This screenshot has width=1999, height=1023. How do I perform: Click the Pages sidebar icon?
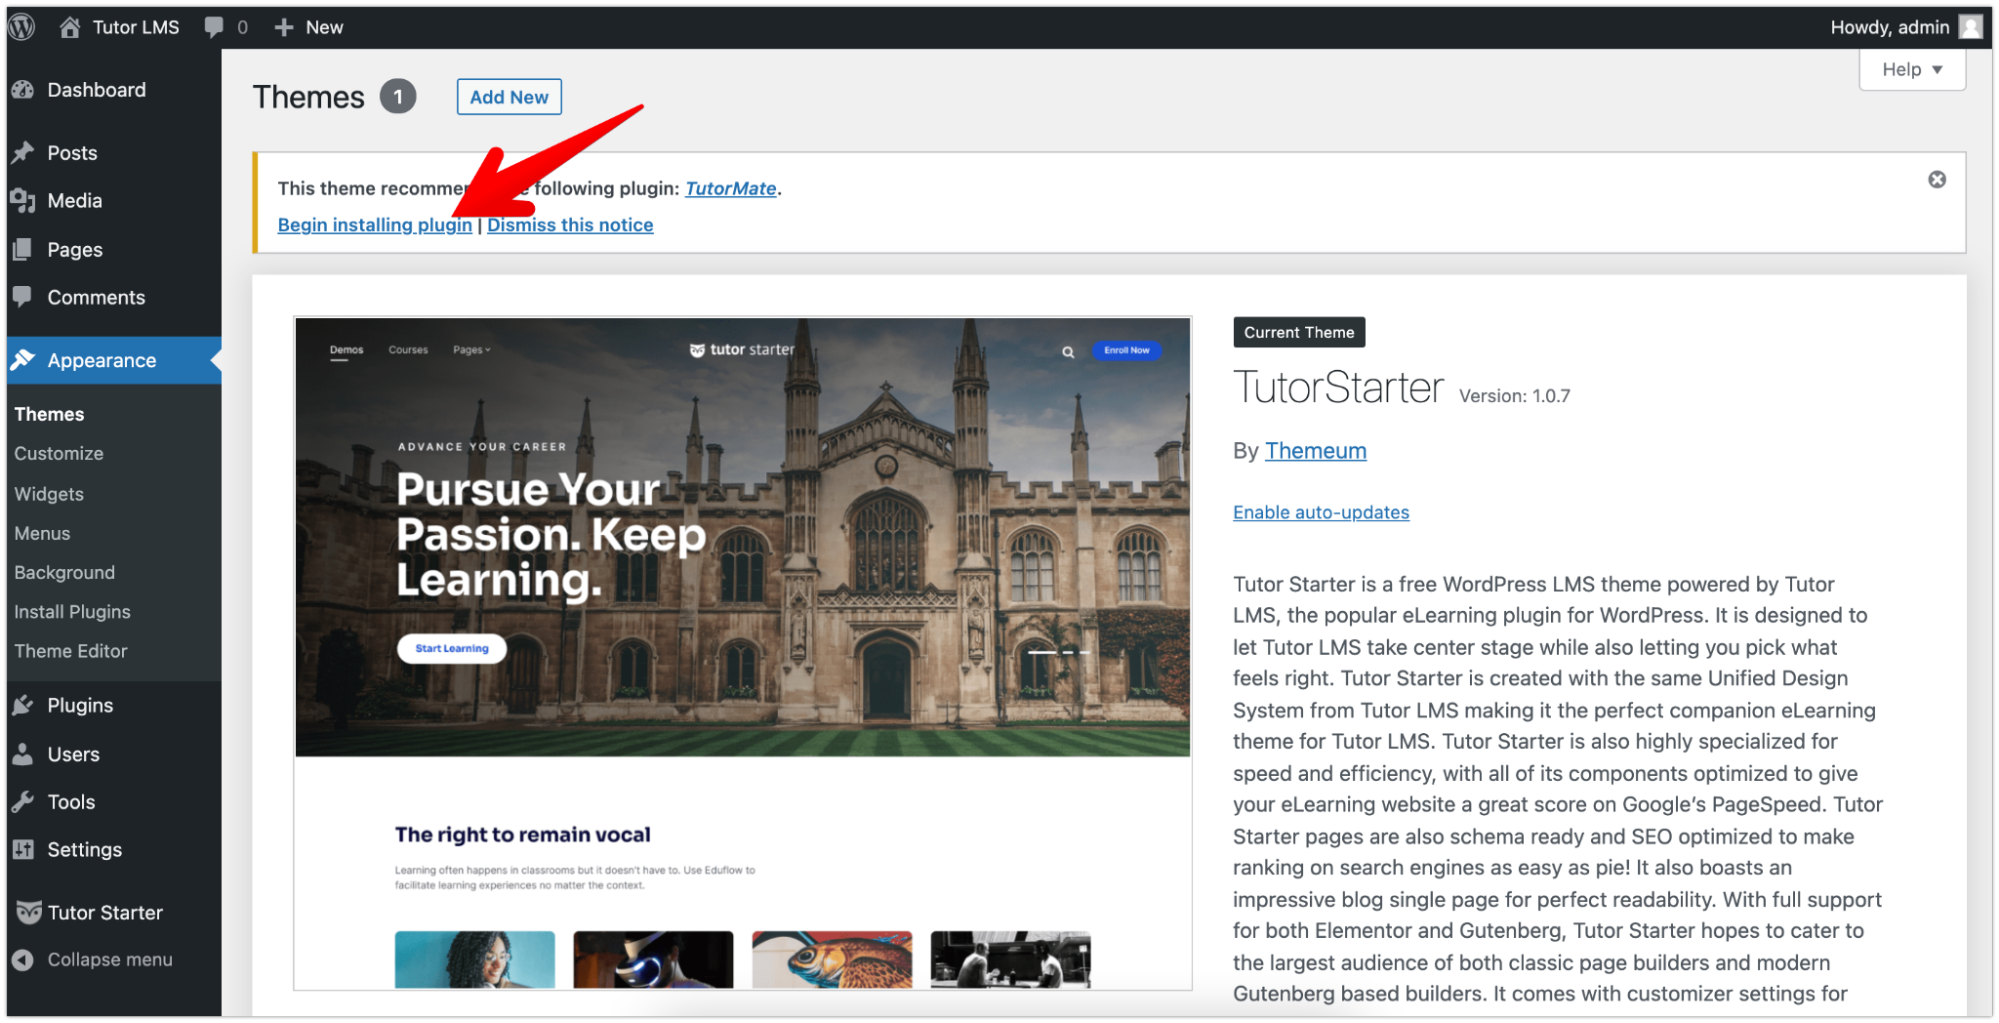(x=23, y=249)
